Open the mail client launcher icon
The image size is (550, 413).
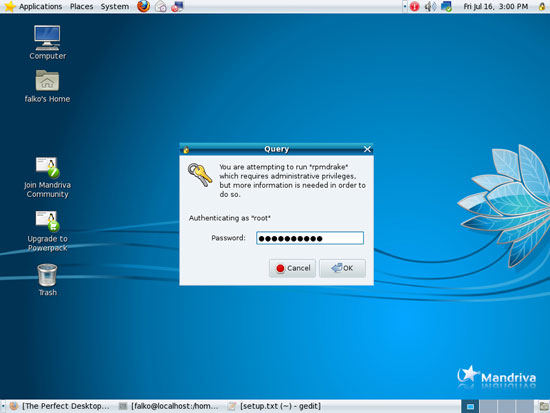pyautogui.click(x=161, y=6)
